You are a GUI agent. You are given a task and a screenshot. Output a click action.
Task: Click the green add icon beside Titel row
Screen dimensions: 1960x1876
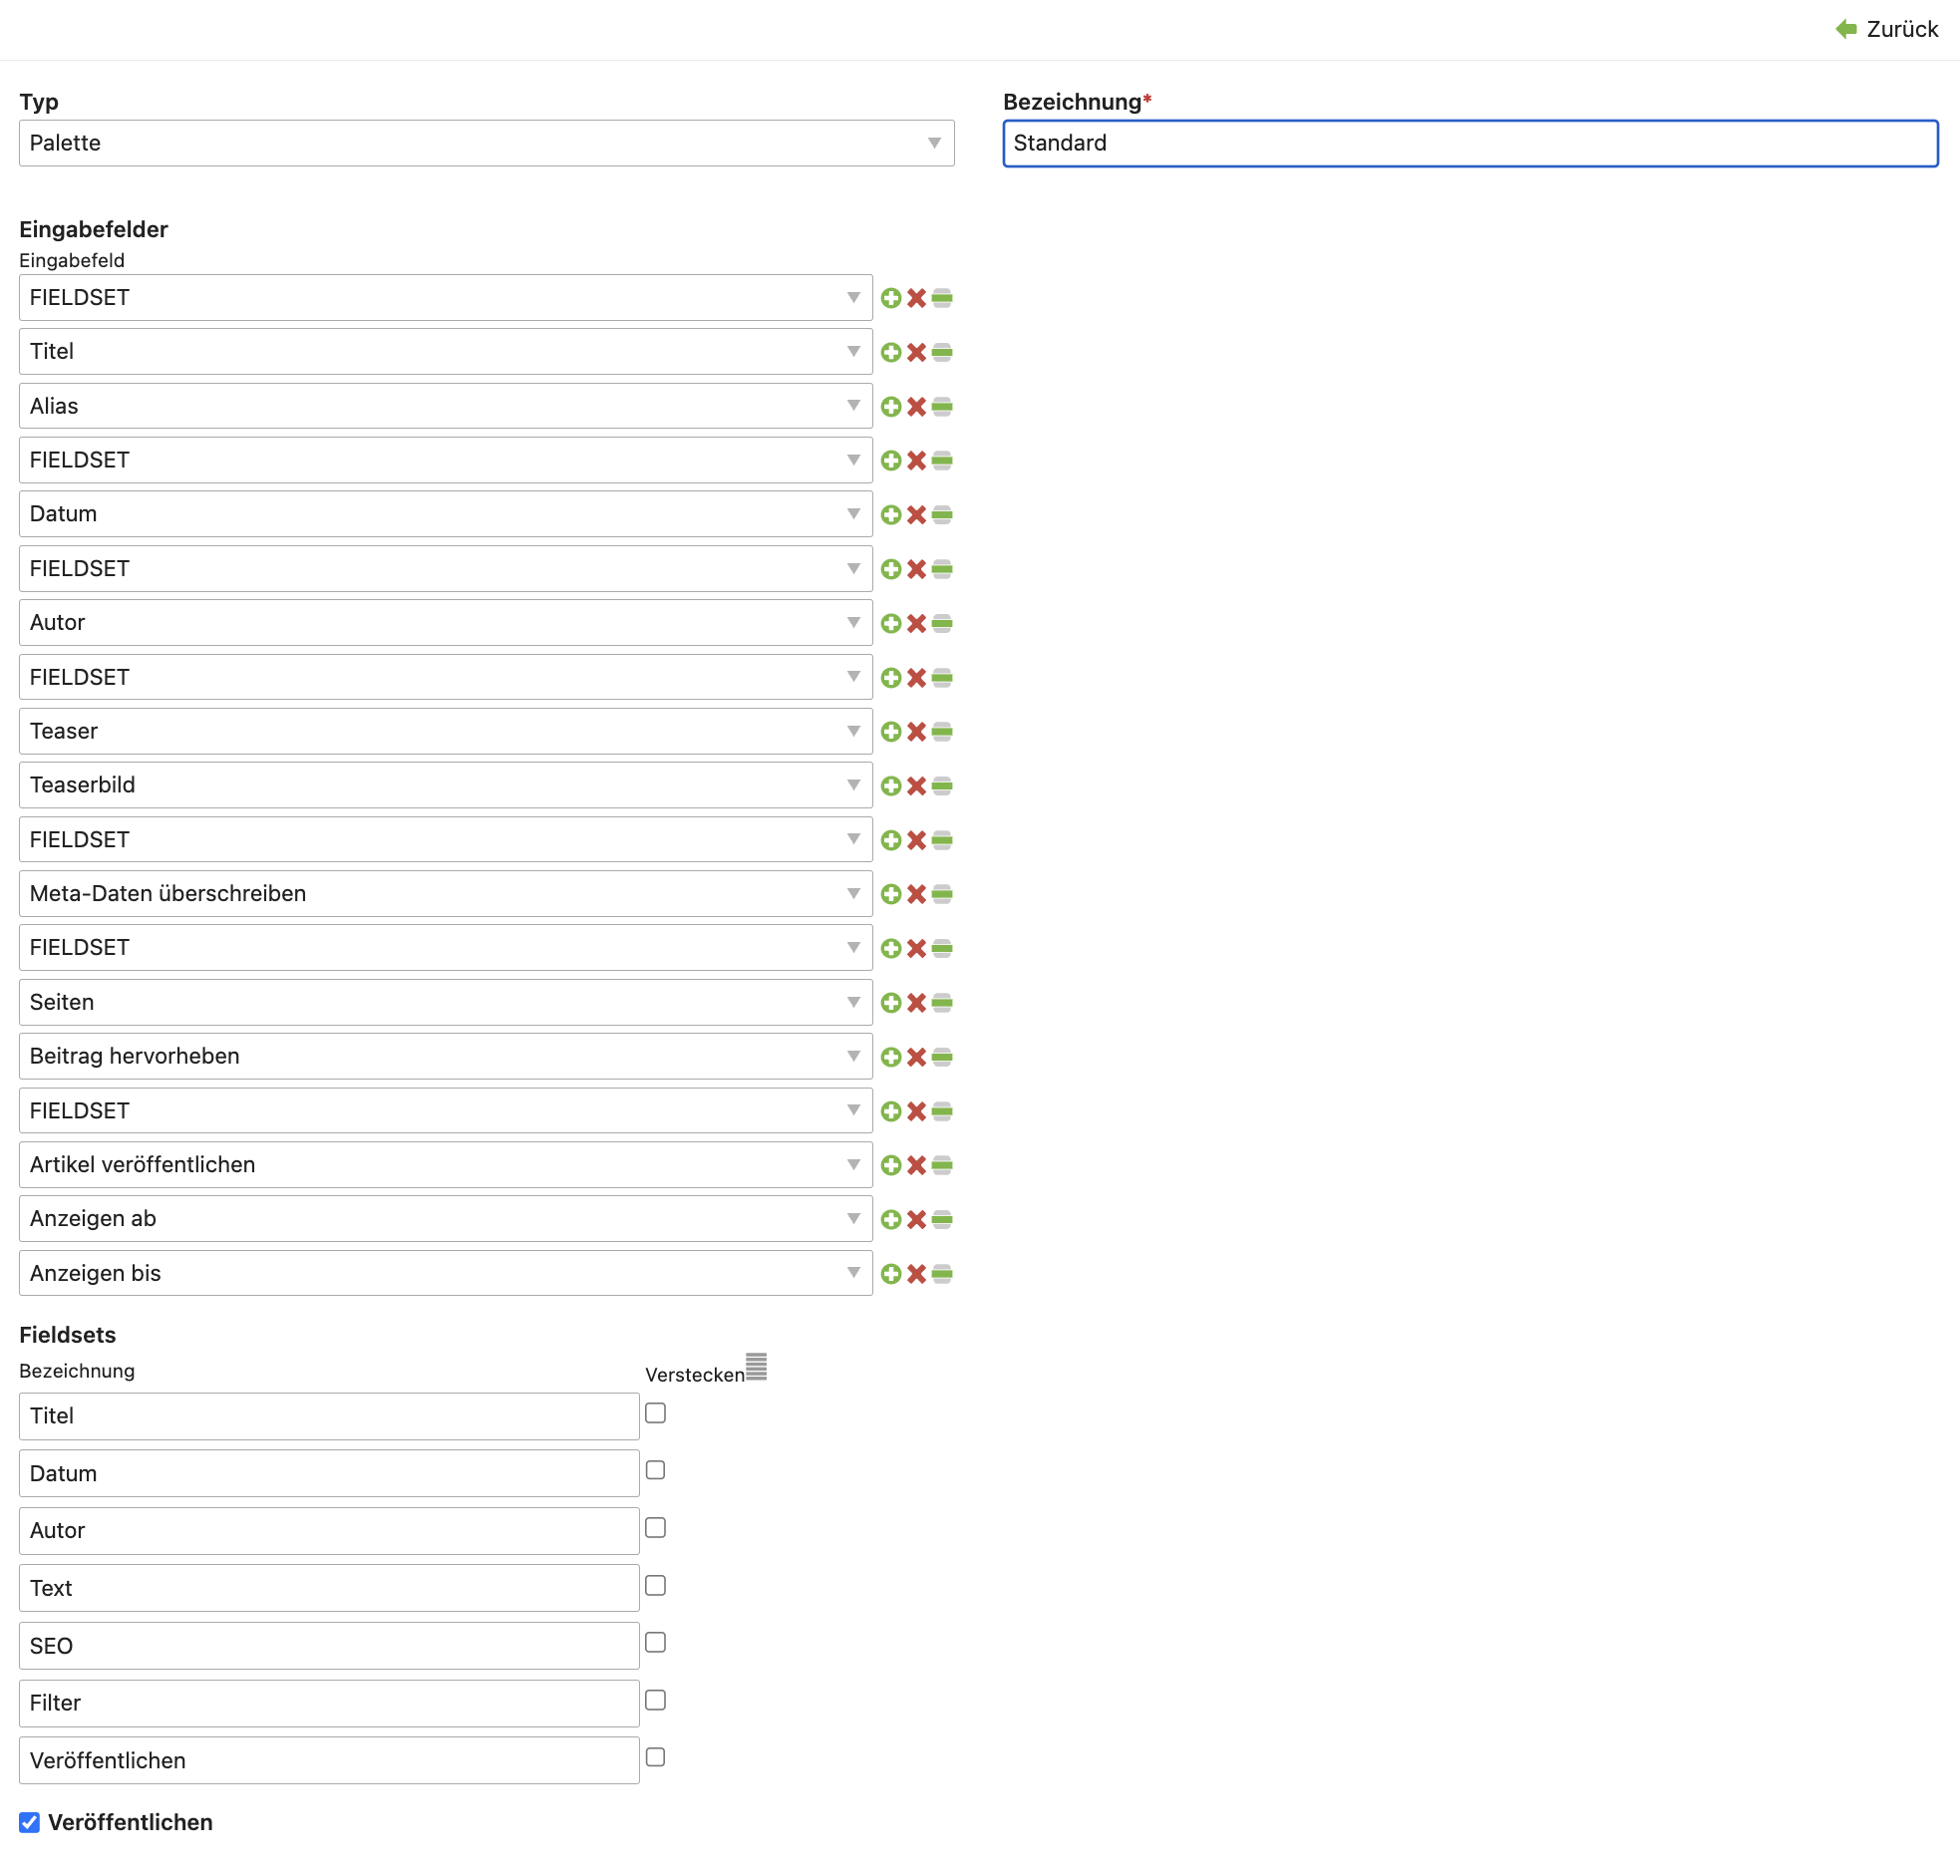[x=891, y=352]
